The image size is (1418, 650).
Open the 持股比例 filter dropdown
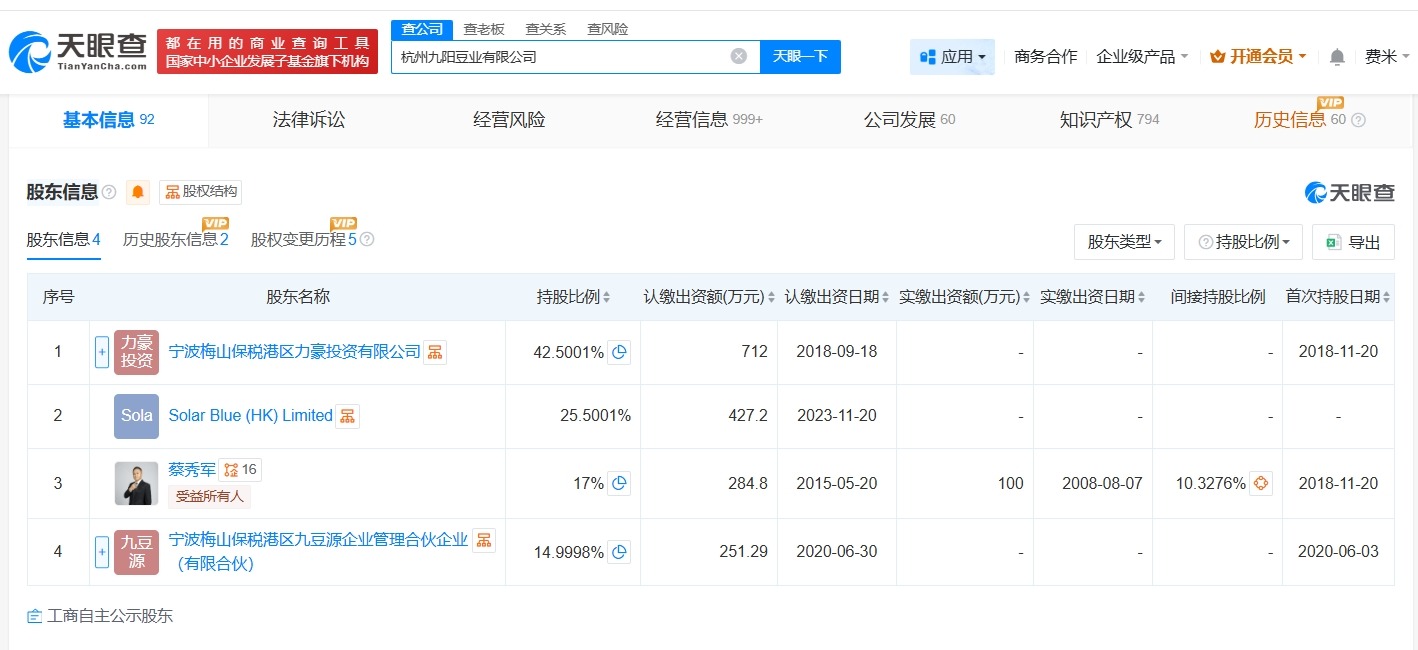1243,242
